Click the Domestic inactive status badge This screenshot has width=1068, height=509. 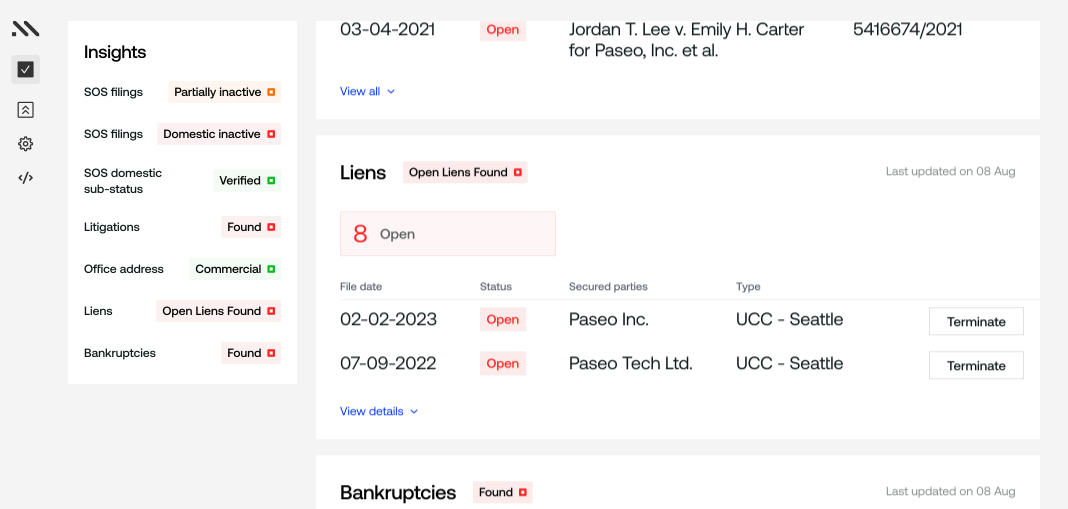coord(219,134)
